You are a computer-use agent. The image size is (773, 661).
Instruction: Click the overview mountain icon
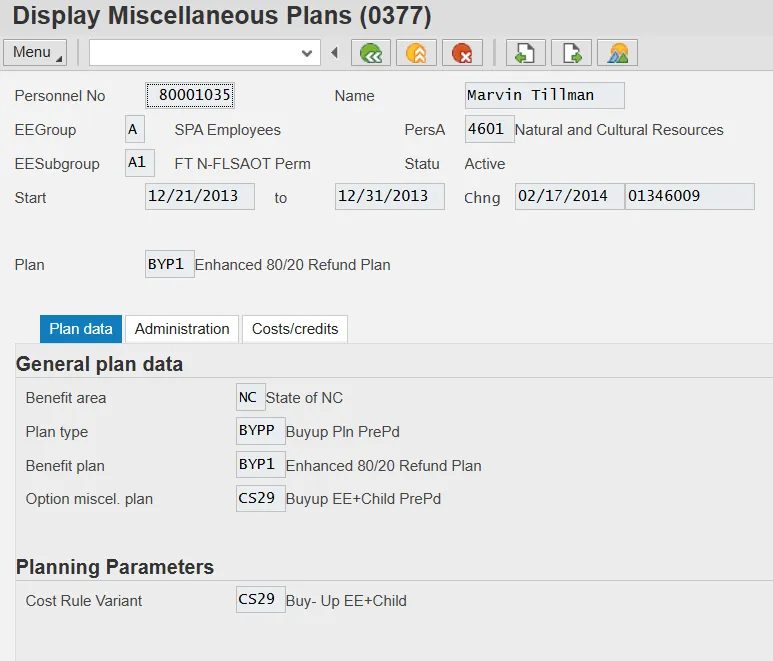[617, 53]
